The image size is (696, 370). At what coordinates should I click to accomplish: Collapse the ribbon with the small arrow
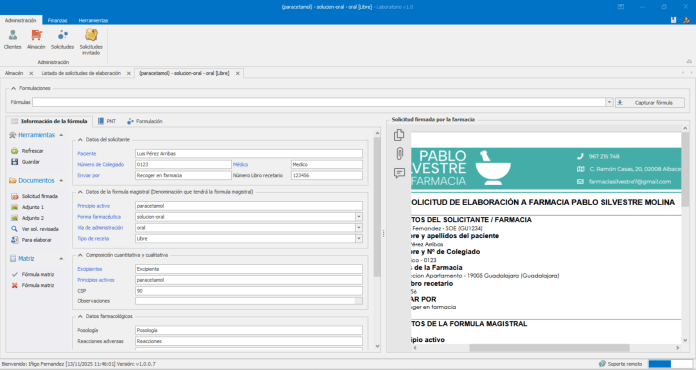[x=689, y=62]
